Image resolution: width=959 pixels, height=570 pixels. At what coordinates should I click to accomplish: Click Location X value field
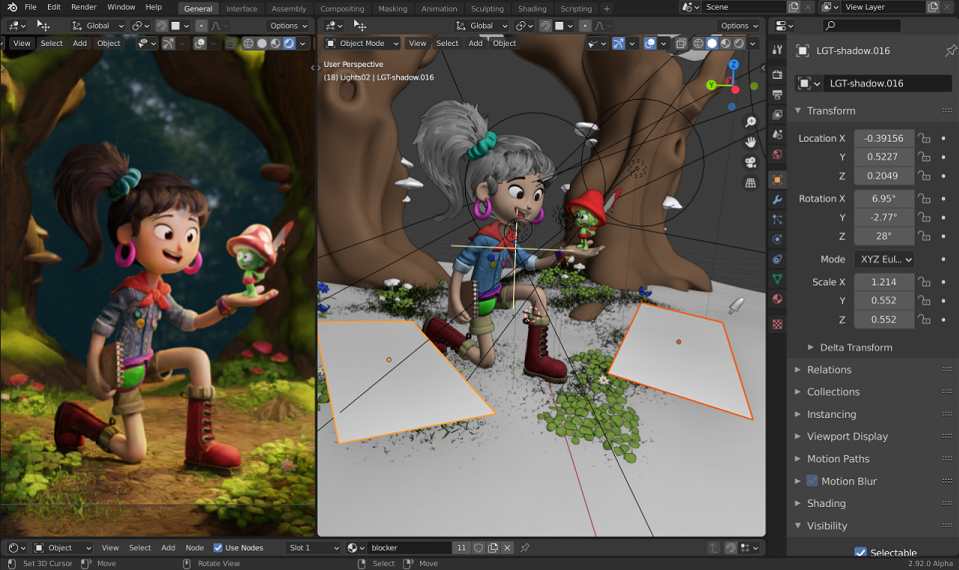point(884,139)
